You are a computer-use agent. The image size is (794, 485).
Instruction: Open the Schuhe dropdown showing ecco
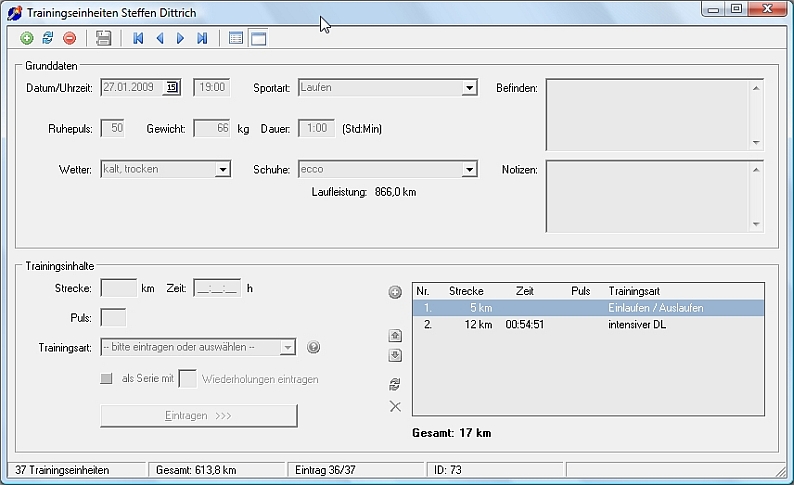(469, 169)
